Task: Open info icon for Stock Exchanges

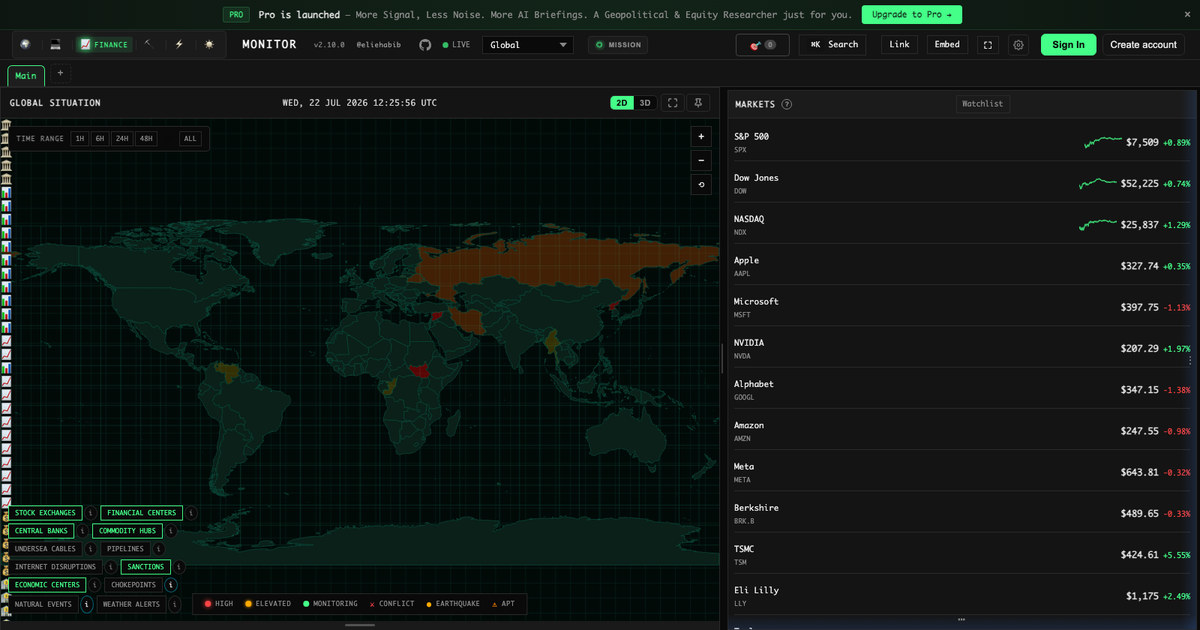Action: (x=91, y=513)
